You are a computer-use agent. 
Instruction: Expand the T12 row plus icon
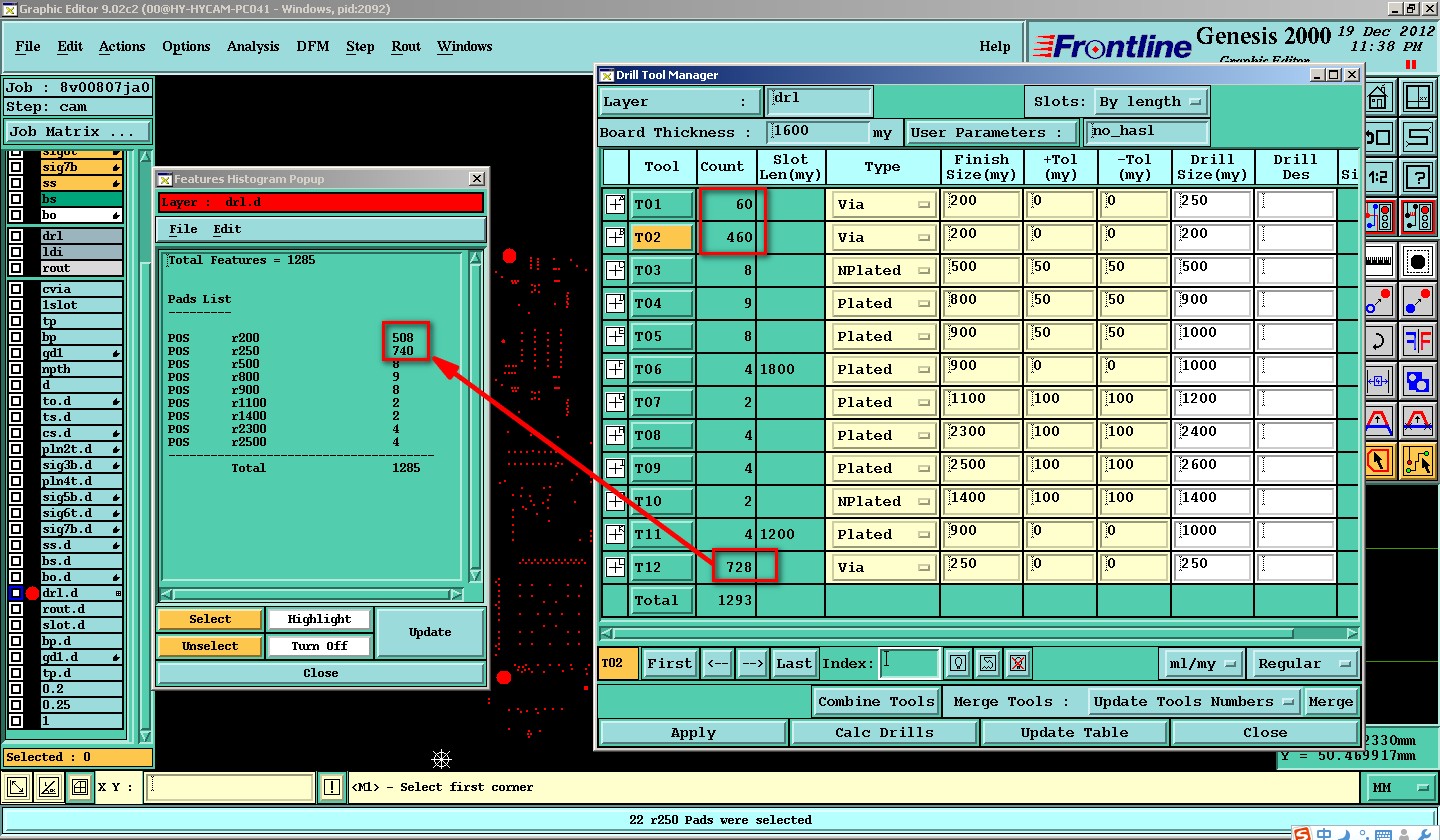(x=615, y=567)
